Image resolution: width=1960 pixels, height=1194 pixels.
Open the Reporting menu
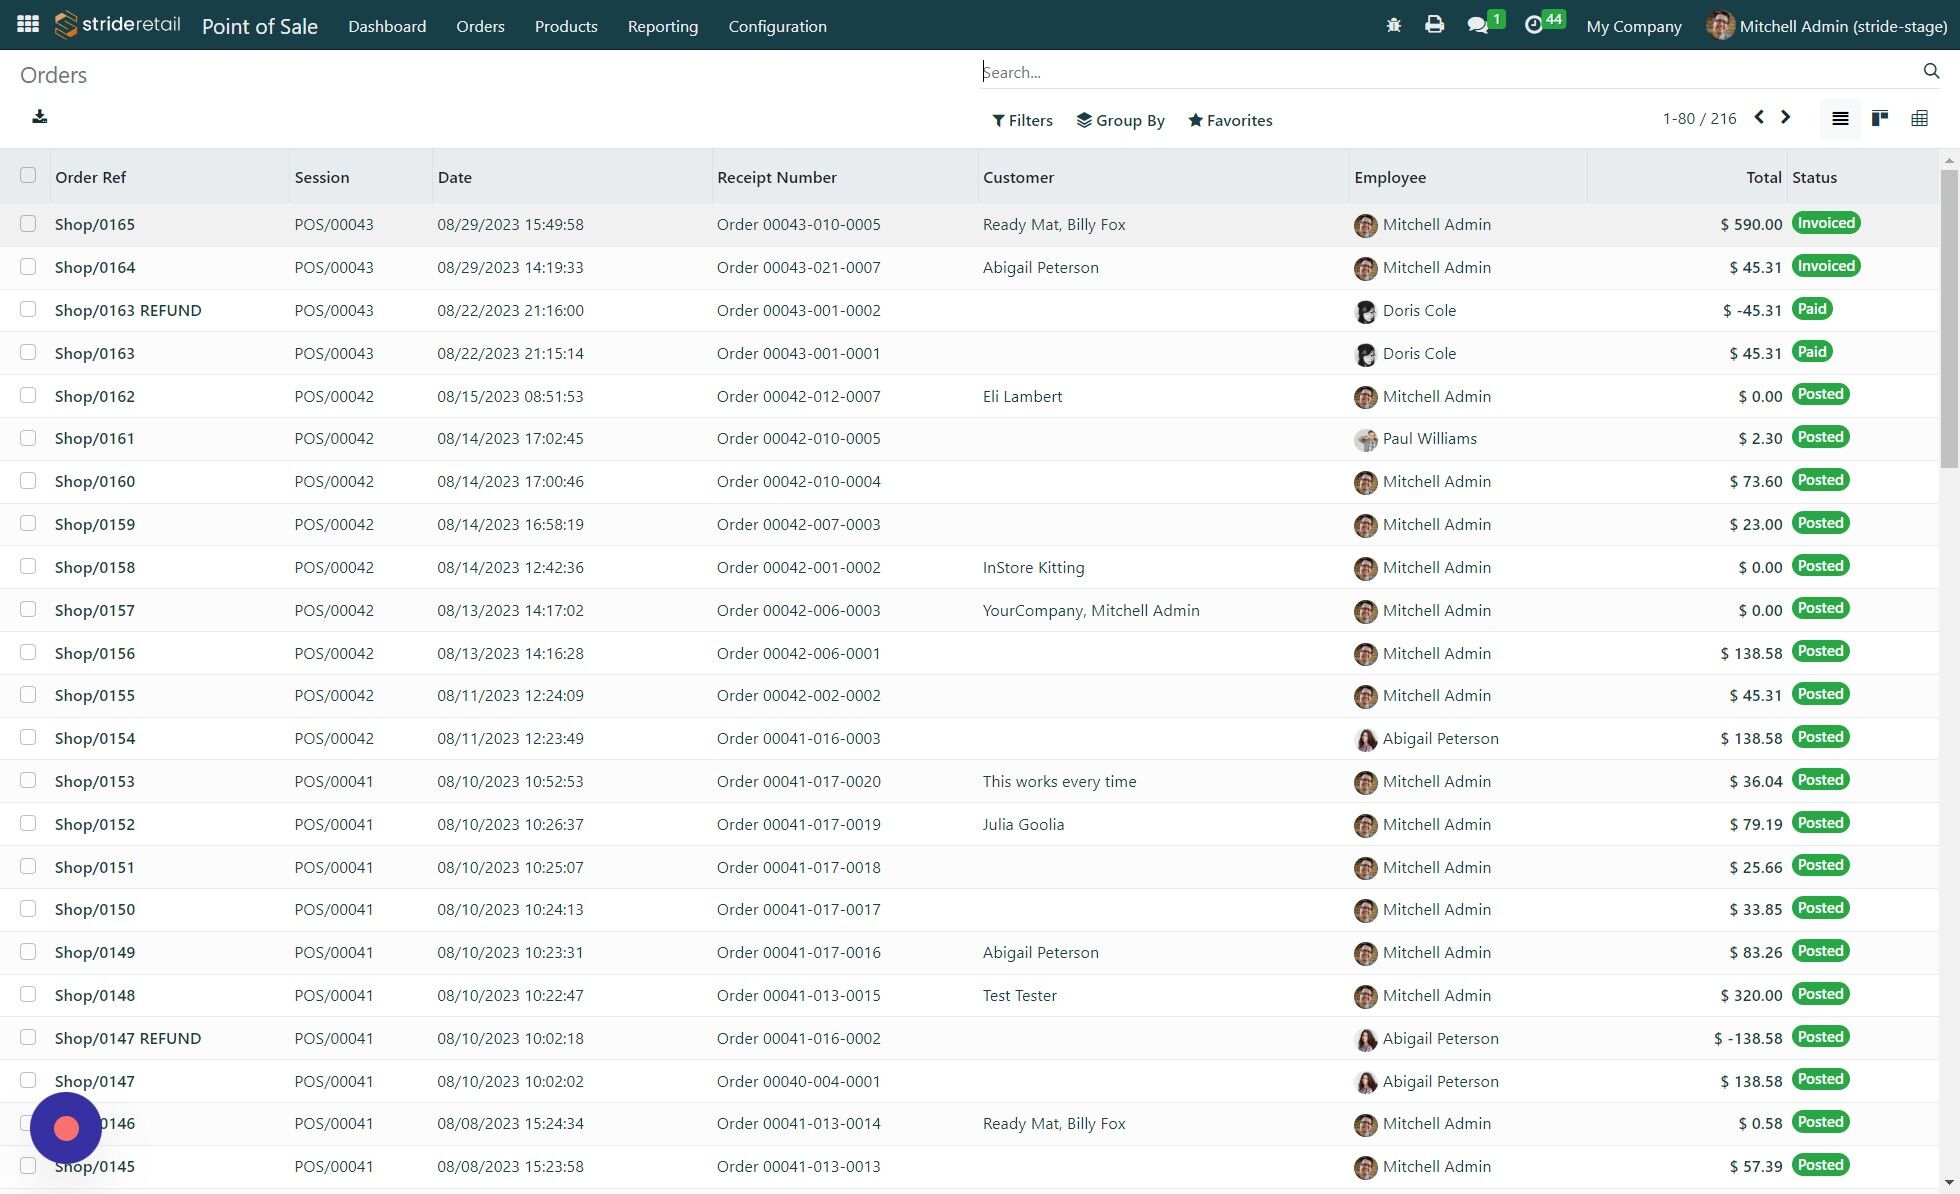tap(662, 26)
